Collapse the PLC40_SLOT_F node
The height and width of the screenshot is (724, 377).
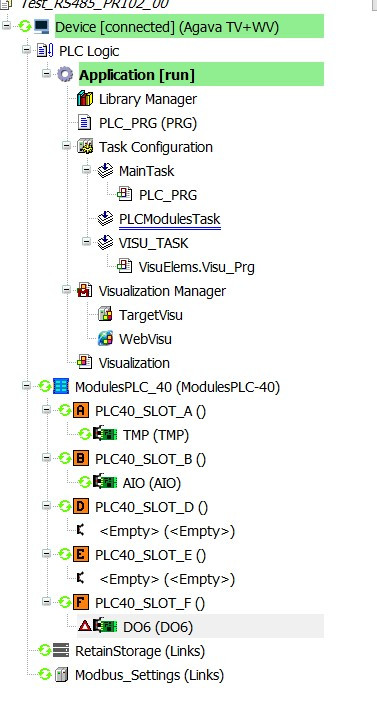(46, 602)
